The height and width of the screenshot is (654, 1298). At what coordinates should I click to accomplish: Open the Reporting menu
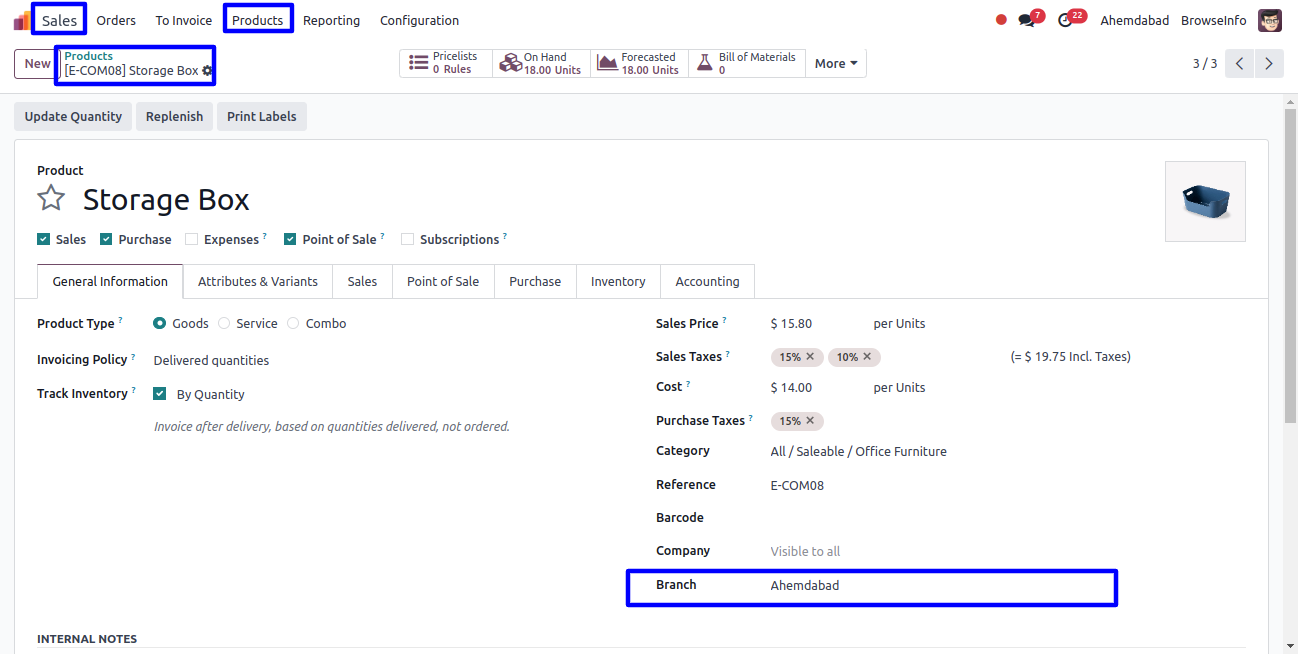(331, 20)
